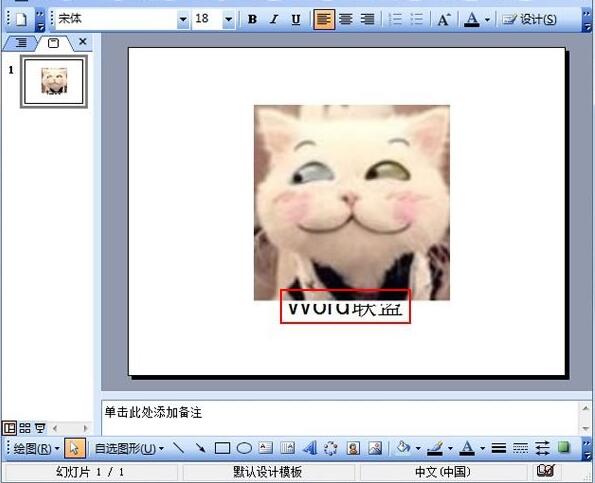
Task: Align text to the left
Action: (324, 19)
